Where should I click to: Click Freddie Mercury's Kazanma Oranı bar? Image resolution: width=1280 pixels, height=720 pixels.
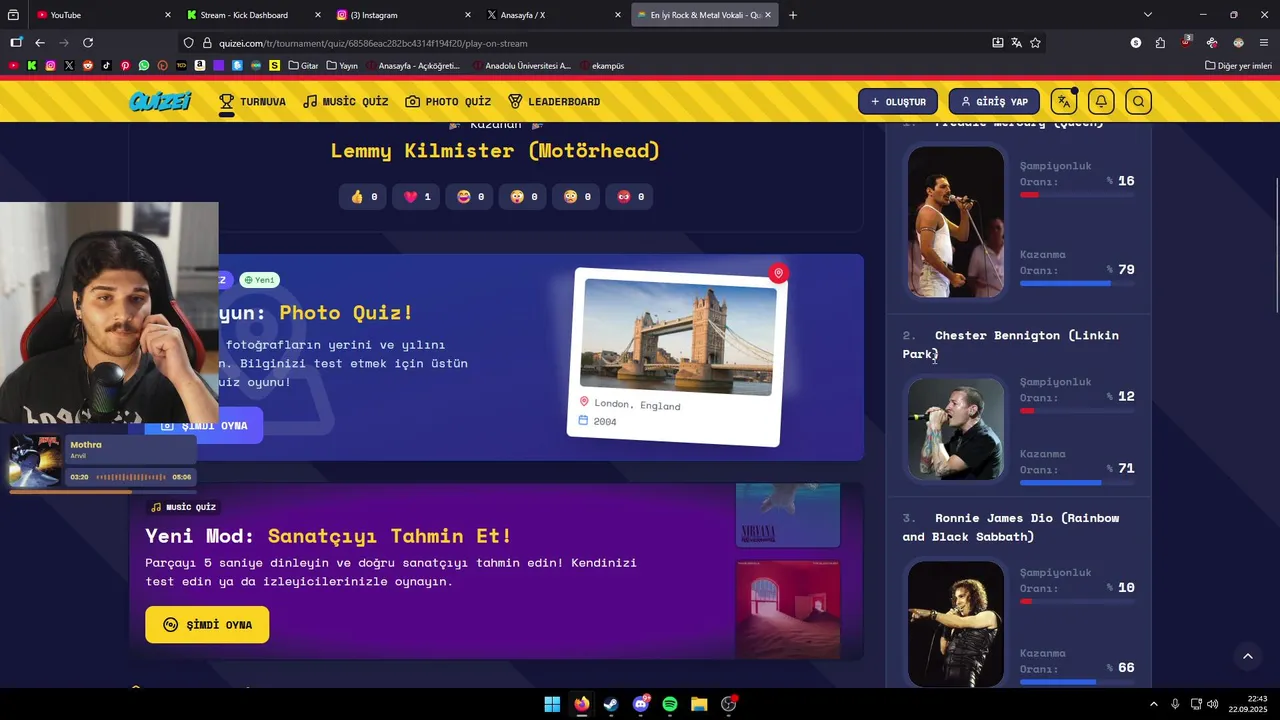coord(1077,284)
